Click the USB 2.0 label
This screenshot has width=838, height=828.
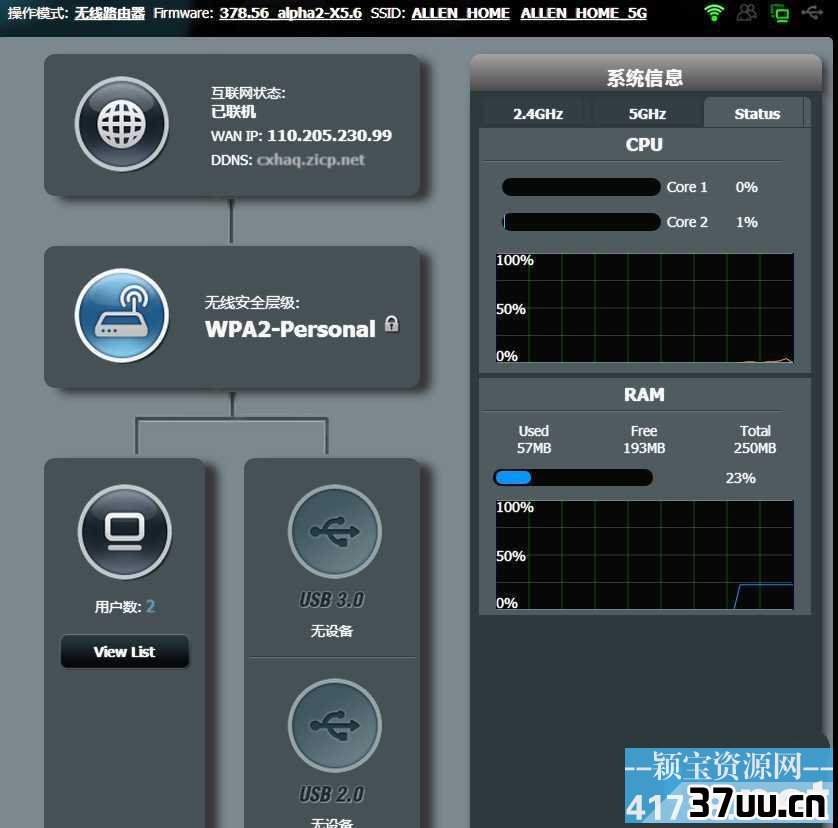click(x=332, y=794)
